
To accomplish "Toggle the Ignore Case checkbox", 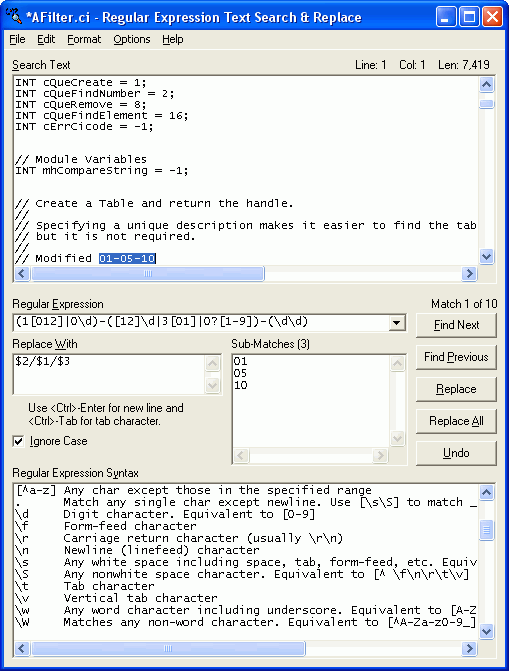I will coord(18,441).
